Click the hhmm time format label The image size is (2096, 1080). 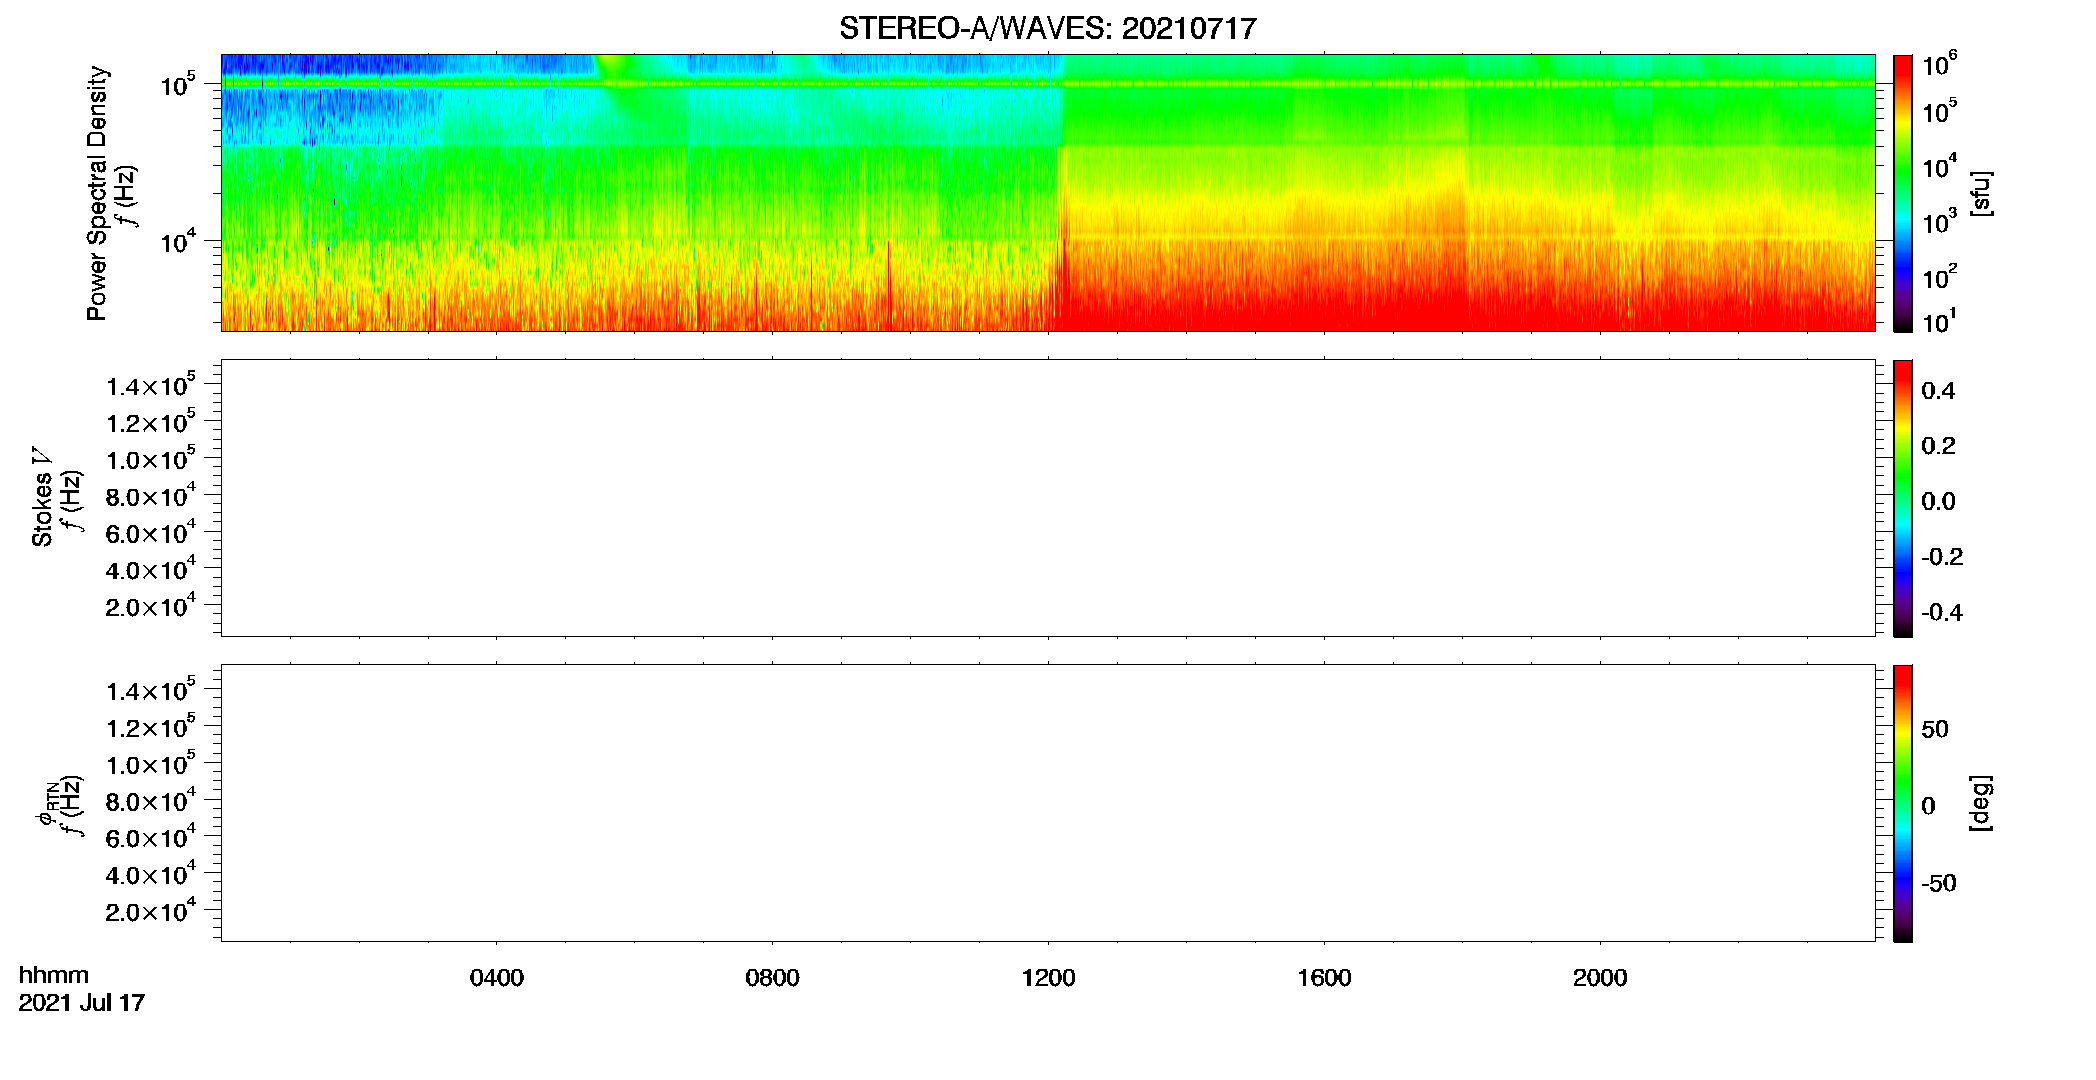point(53,975)
